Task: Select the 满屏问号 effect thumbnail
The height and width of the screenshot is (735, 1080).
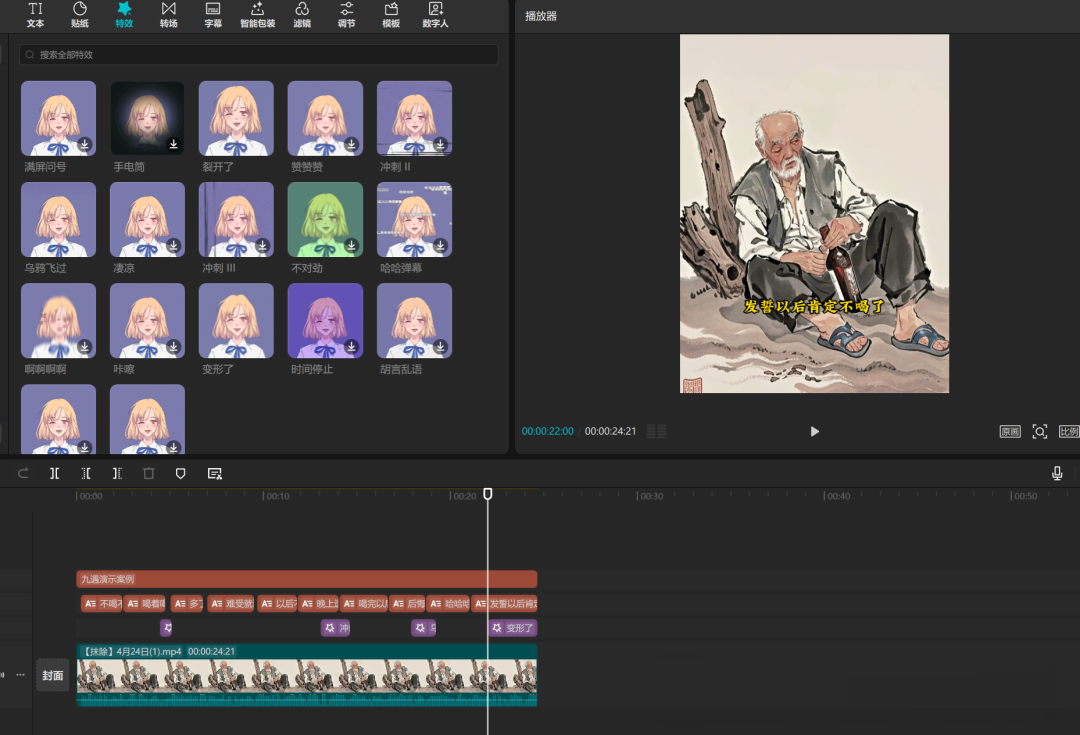Action: [x=59, y=118]
